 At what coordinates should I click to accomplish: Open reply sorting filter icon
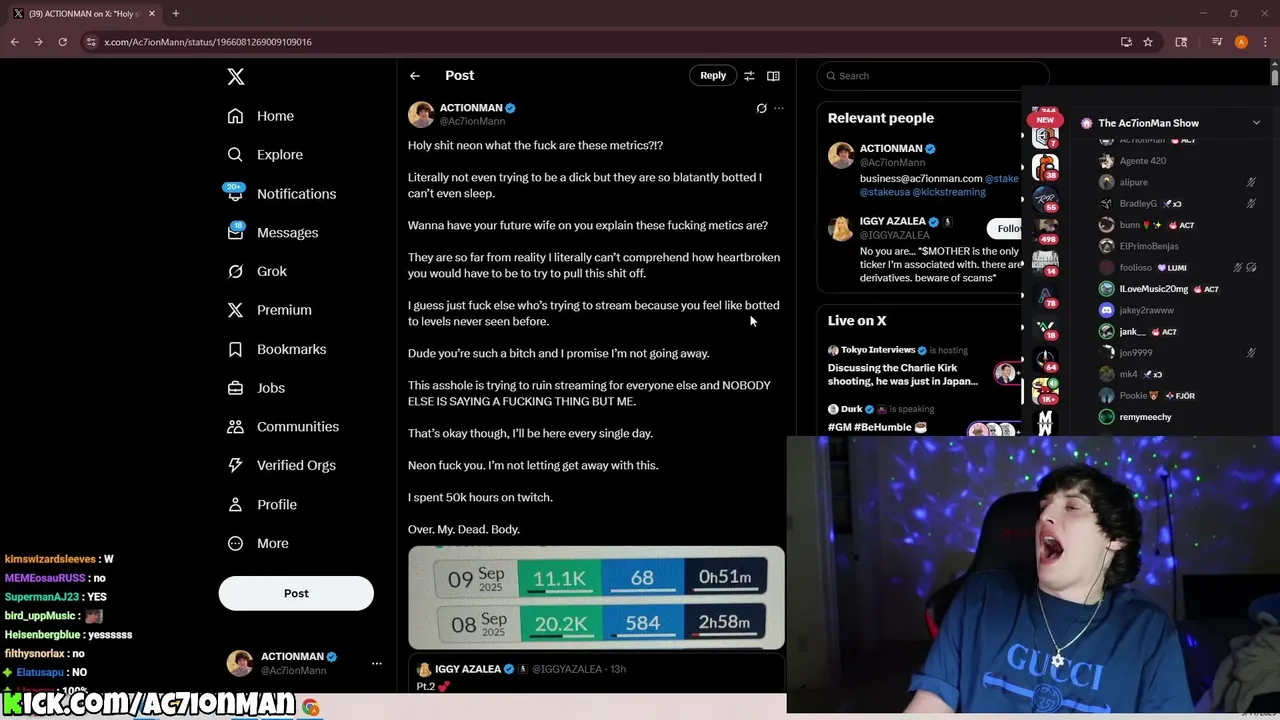[749, 76]
